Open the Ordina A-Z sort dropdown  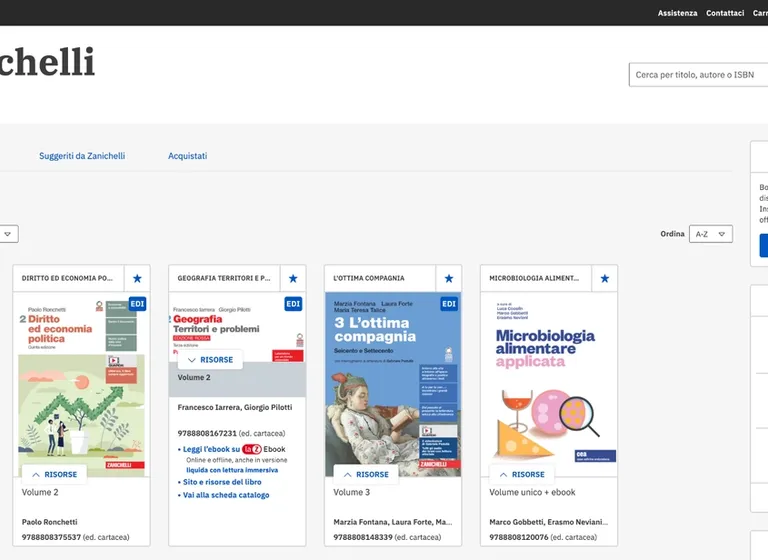[x=711, y=234]
